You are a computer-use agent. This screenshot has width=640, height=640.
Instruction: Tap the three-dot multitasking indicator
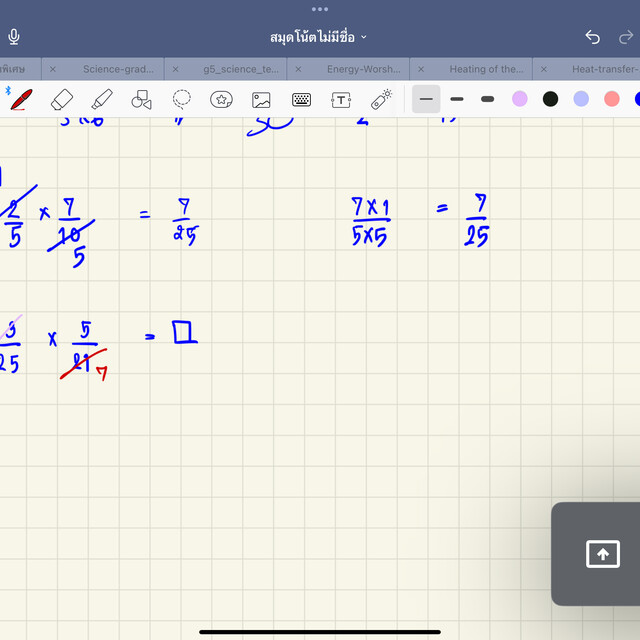click(x=320, y=9)
